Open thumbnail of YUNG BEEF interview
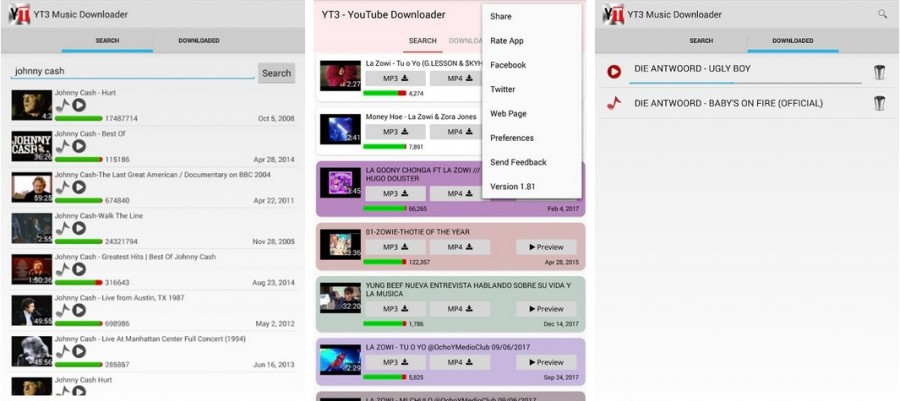 (340, 298)
